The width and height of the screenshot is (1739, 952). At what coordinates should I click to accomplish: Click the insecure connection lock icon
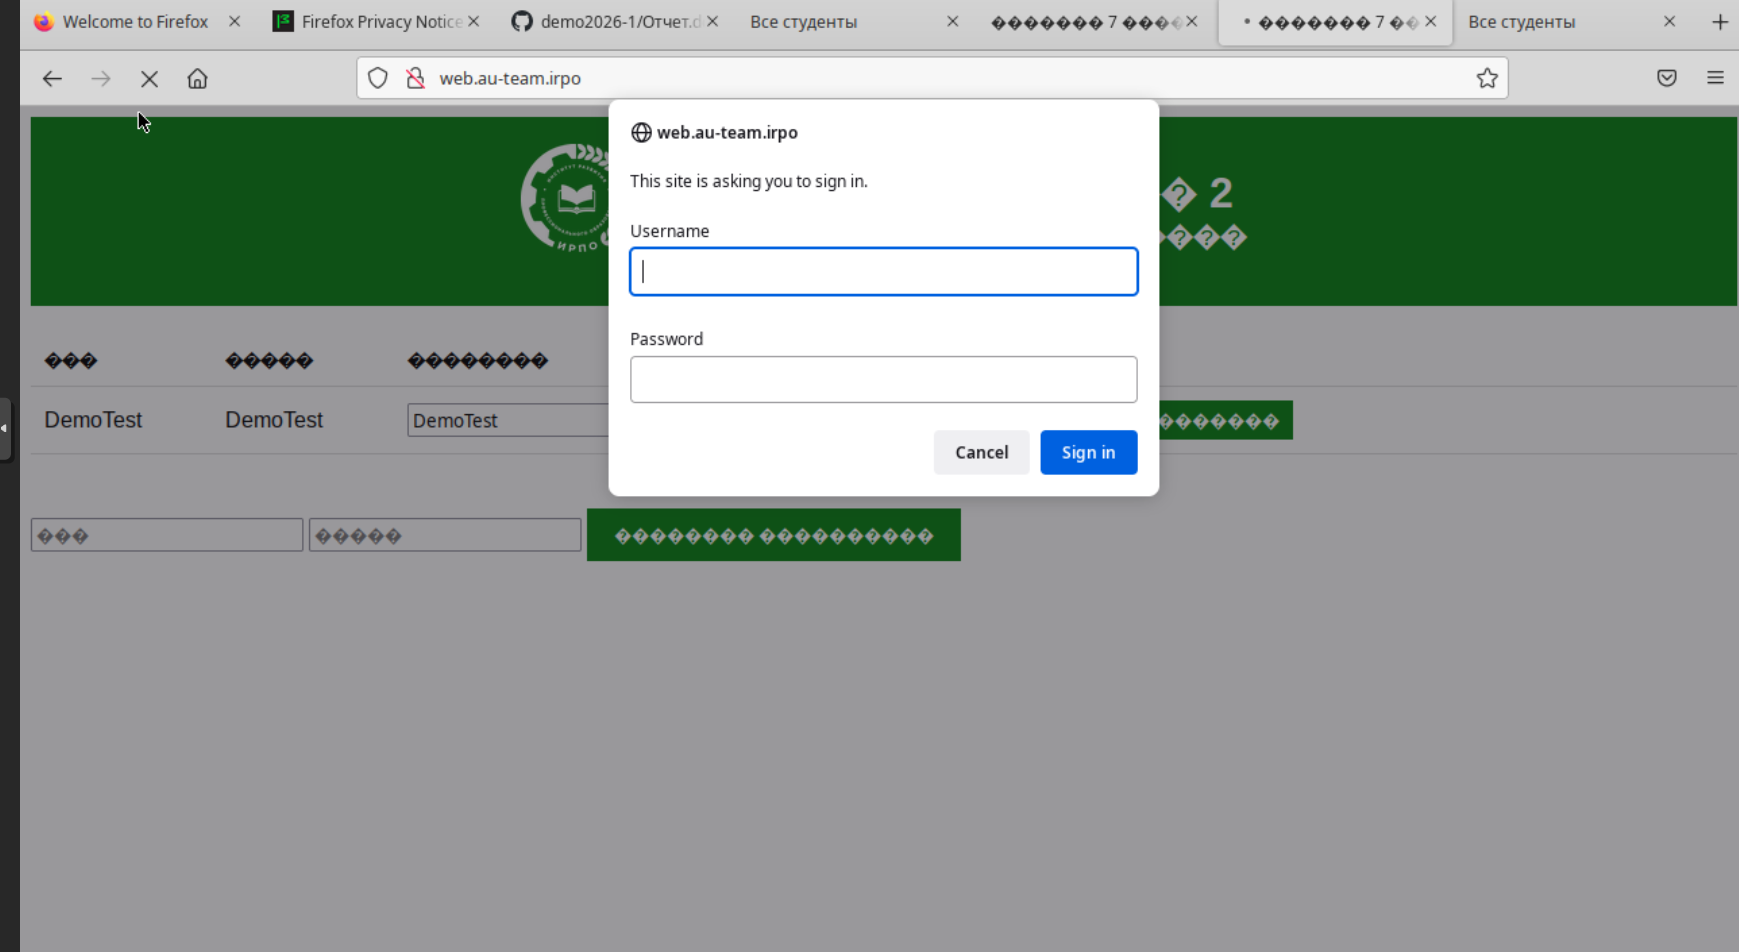pyautogui.click(x=415, y=78)
